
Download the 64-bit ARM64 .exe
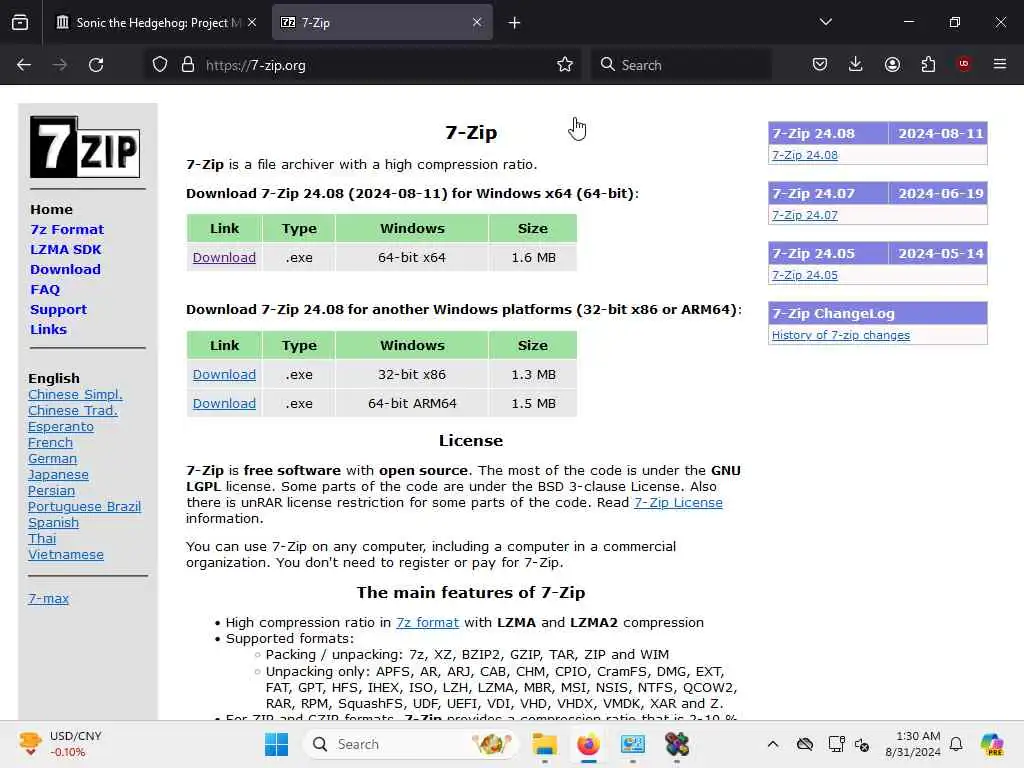point(224,403)
